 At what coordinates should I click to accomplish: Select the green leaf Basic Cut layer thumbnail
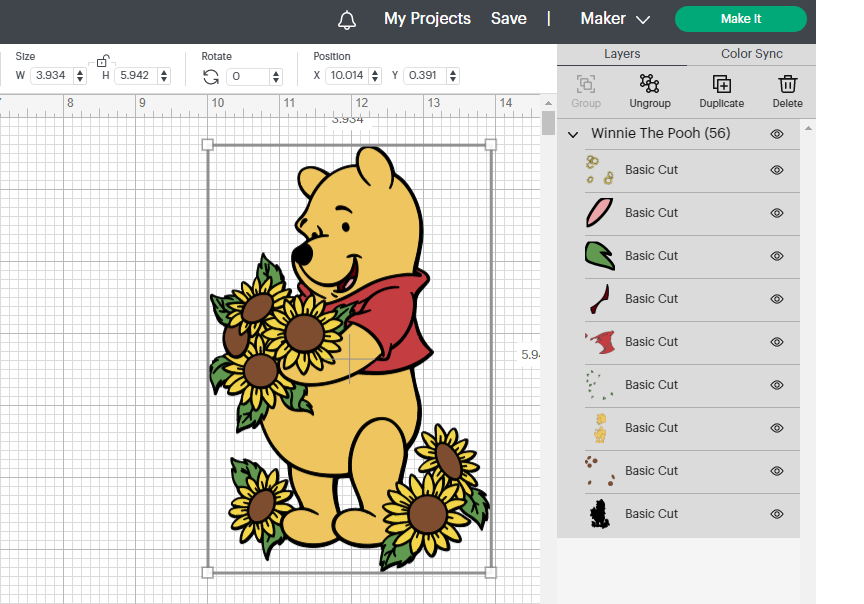pyautogui.click(x=600, y=256)
